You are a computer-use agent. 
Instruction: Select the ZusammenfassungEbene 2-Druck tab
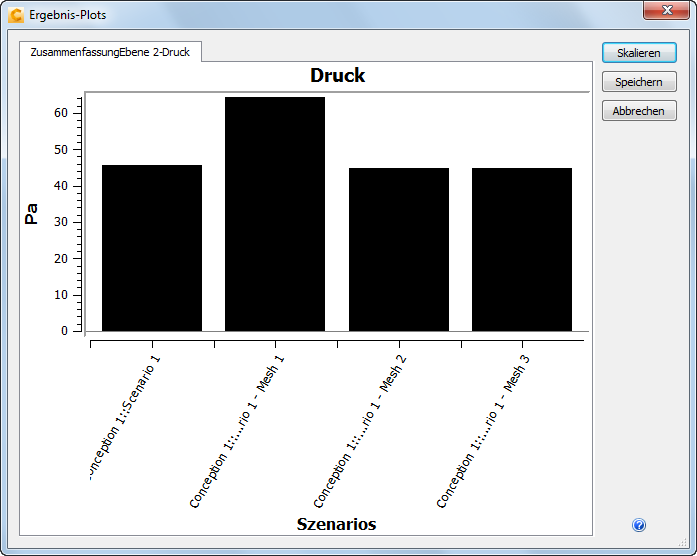pyautogui.click(x=110, y=52)
